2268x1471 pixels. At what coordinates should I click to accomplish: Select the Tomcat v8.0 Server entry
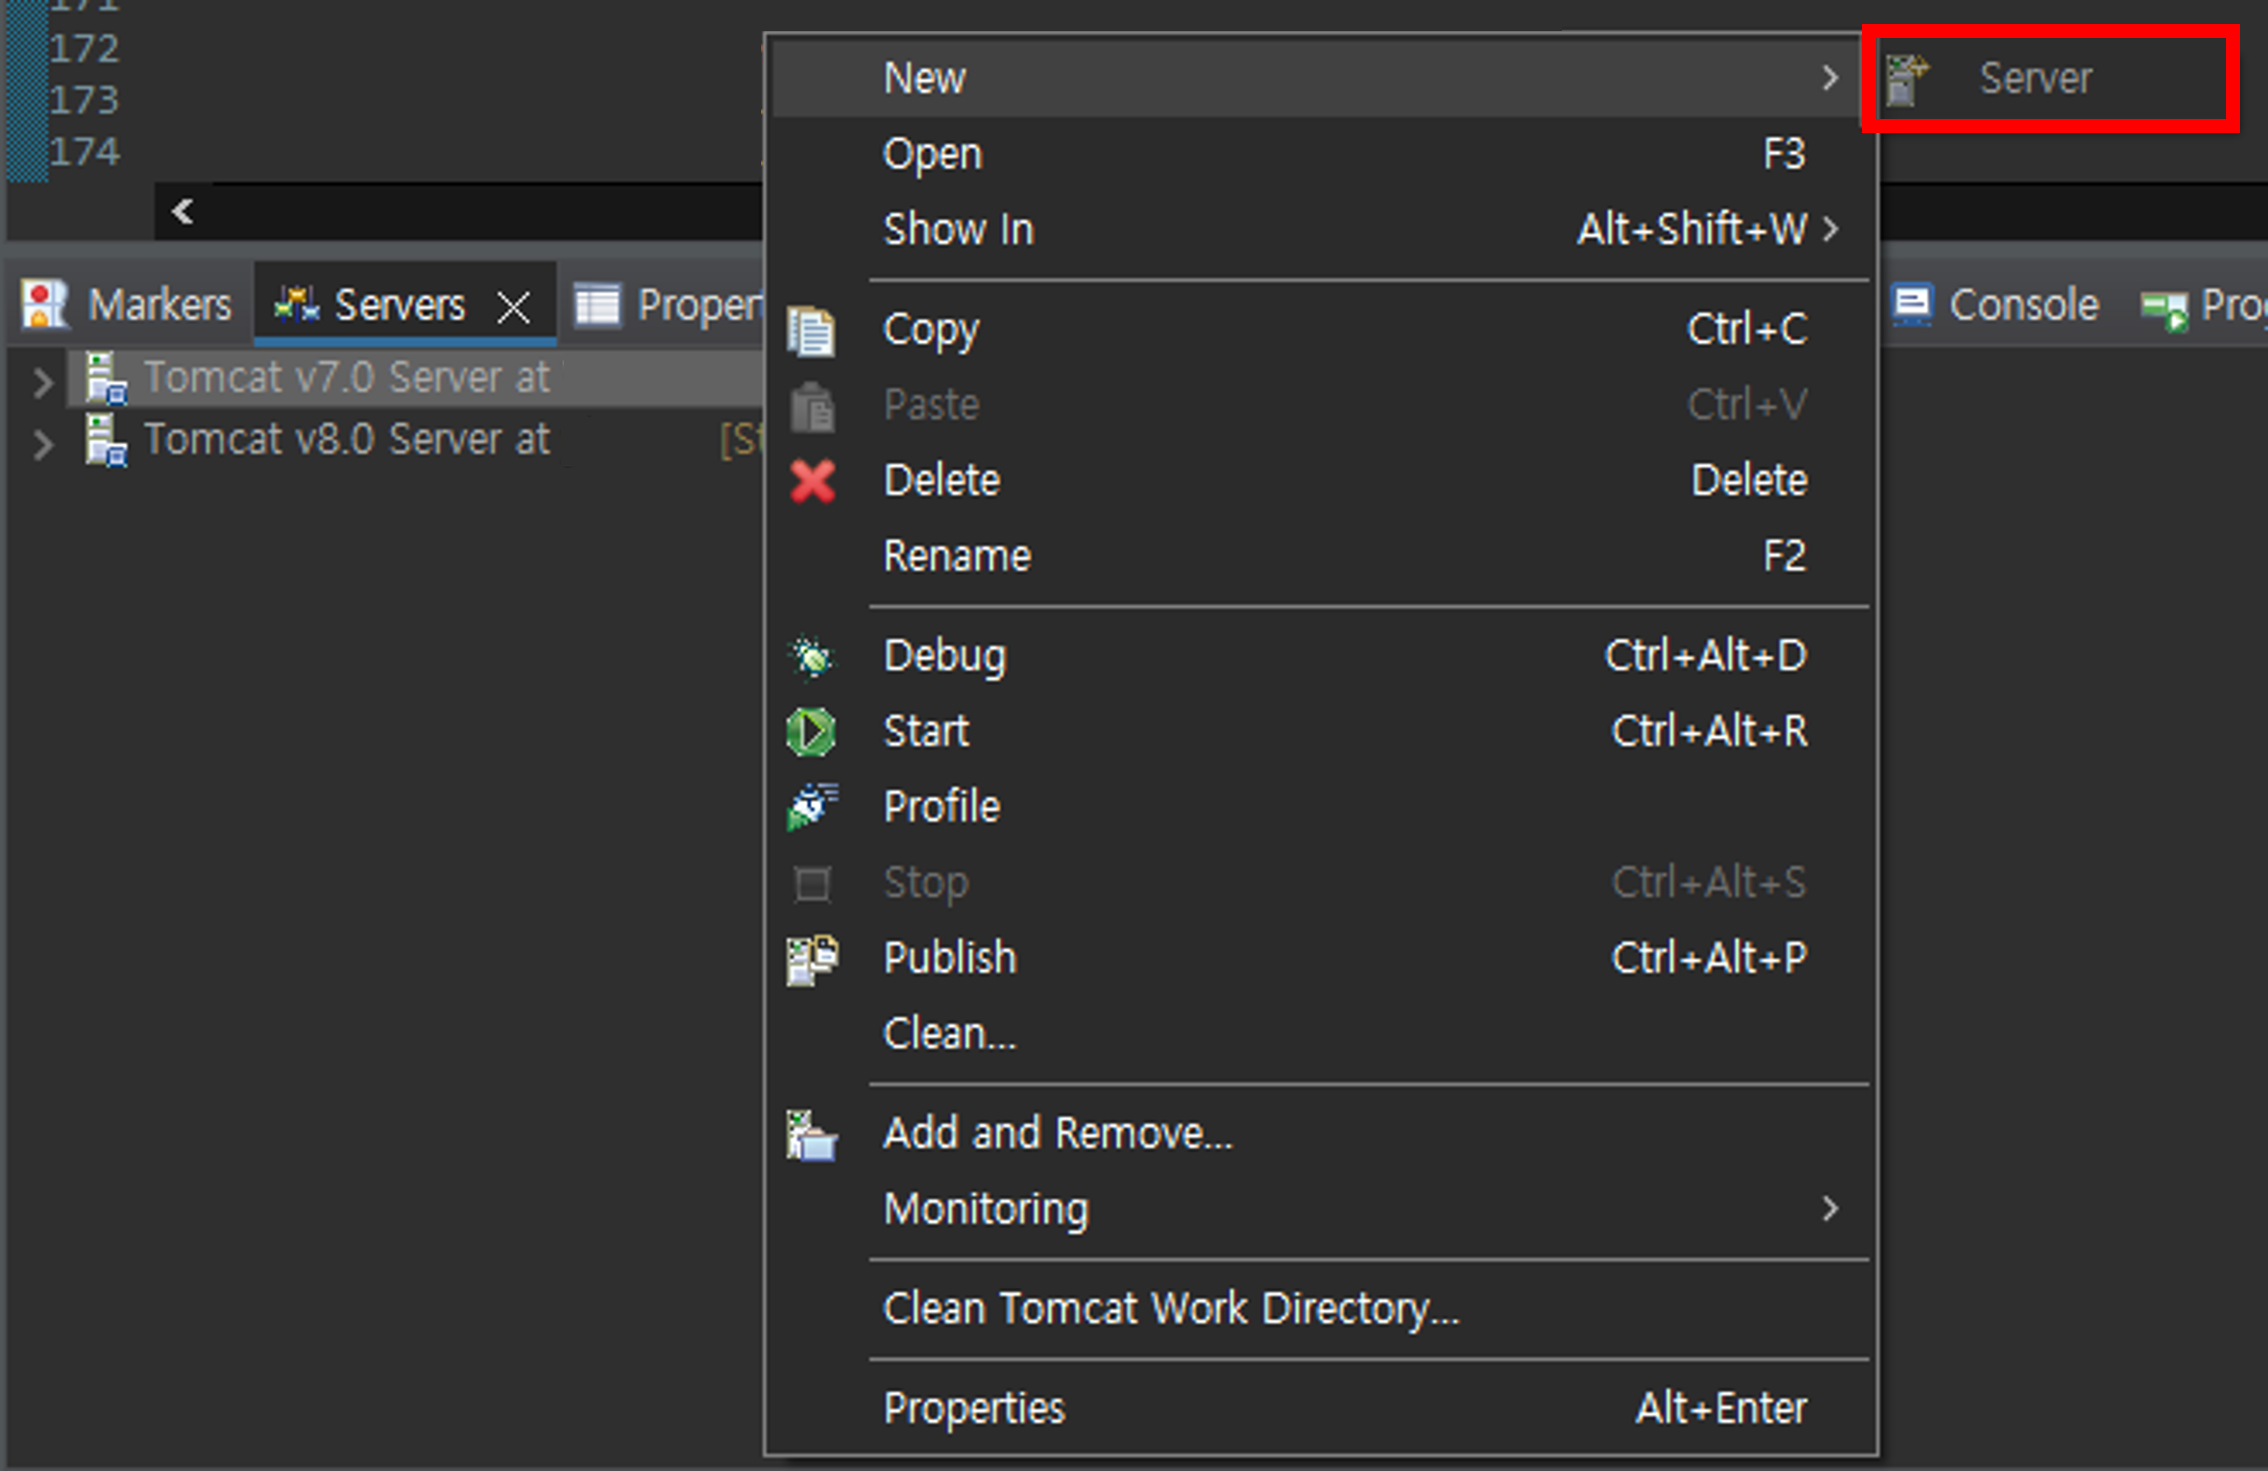click(346, 440)
